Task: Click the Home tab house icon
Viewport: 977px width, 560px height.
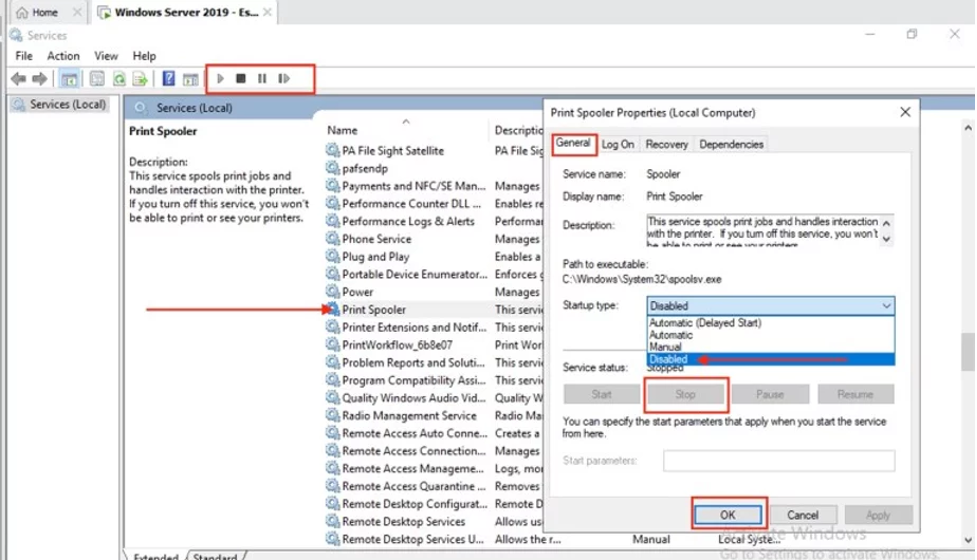Action: [22, 12]
